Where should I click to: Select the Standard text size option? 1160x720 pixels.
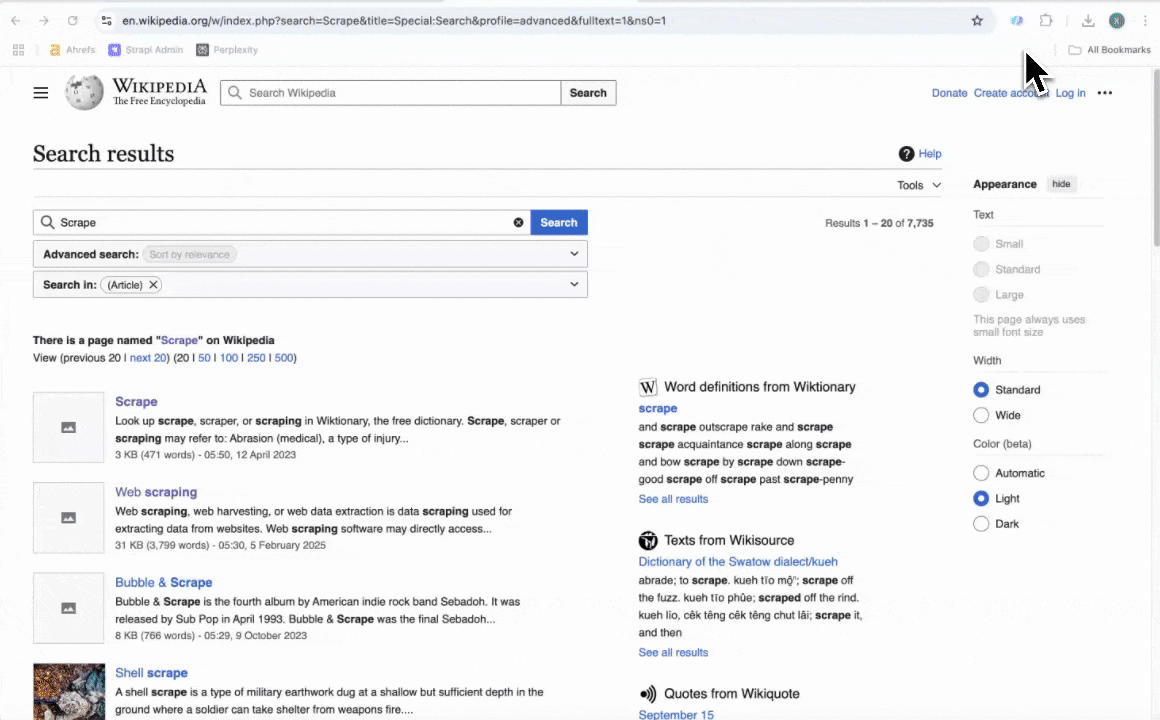click(x=981, y=269)
